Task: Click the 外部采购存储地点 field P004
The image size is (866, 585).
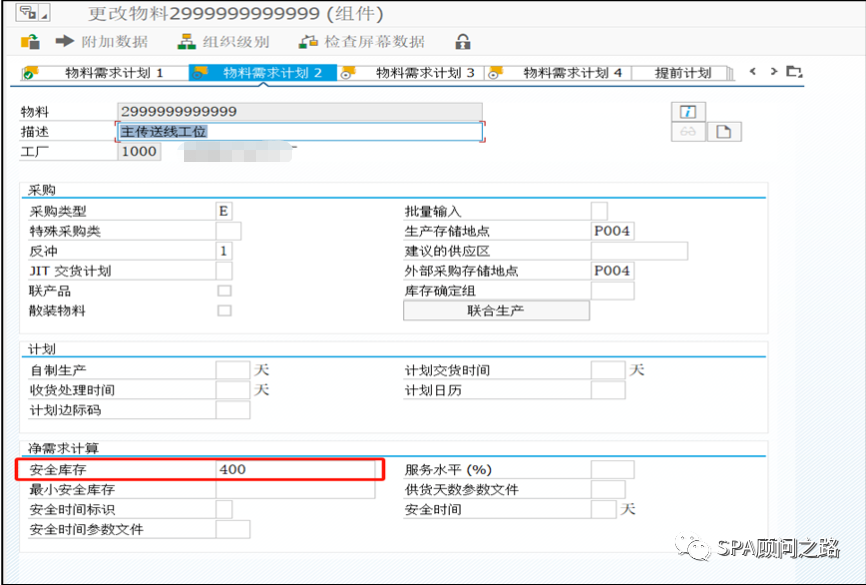Action: 612,271
